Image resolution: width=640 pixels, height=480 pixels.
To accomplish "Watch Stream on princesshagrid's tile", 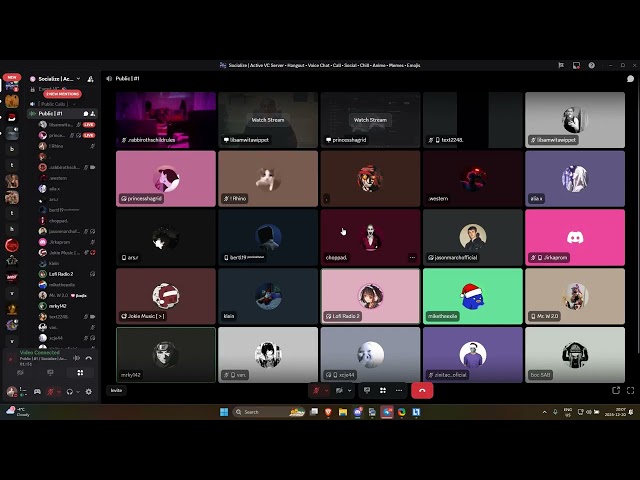I will 370,120.
